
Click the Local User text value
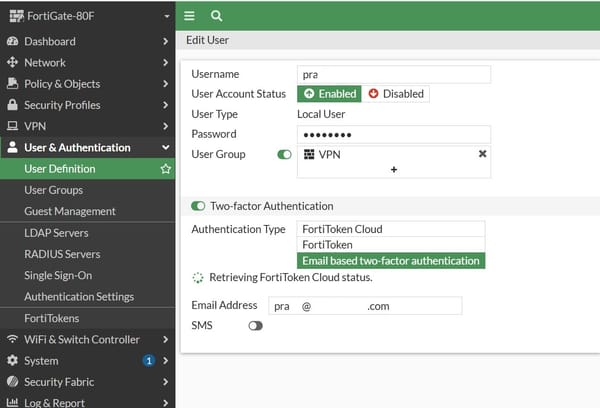[x=321, y=114]
